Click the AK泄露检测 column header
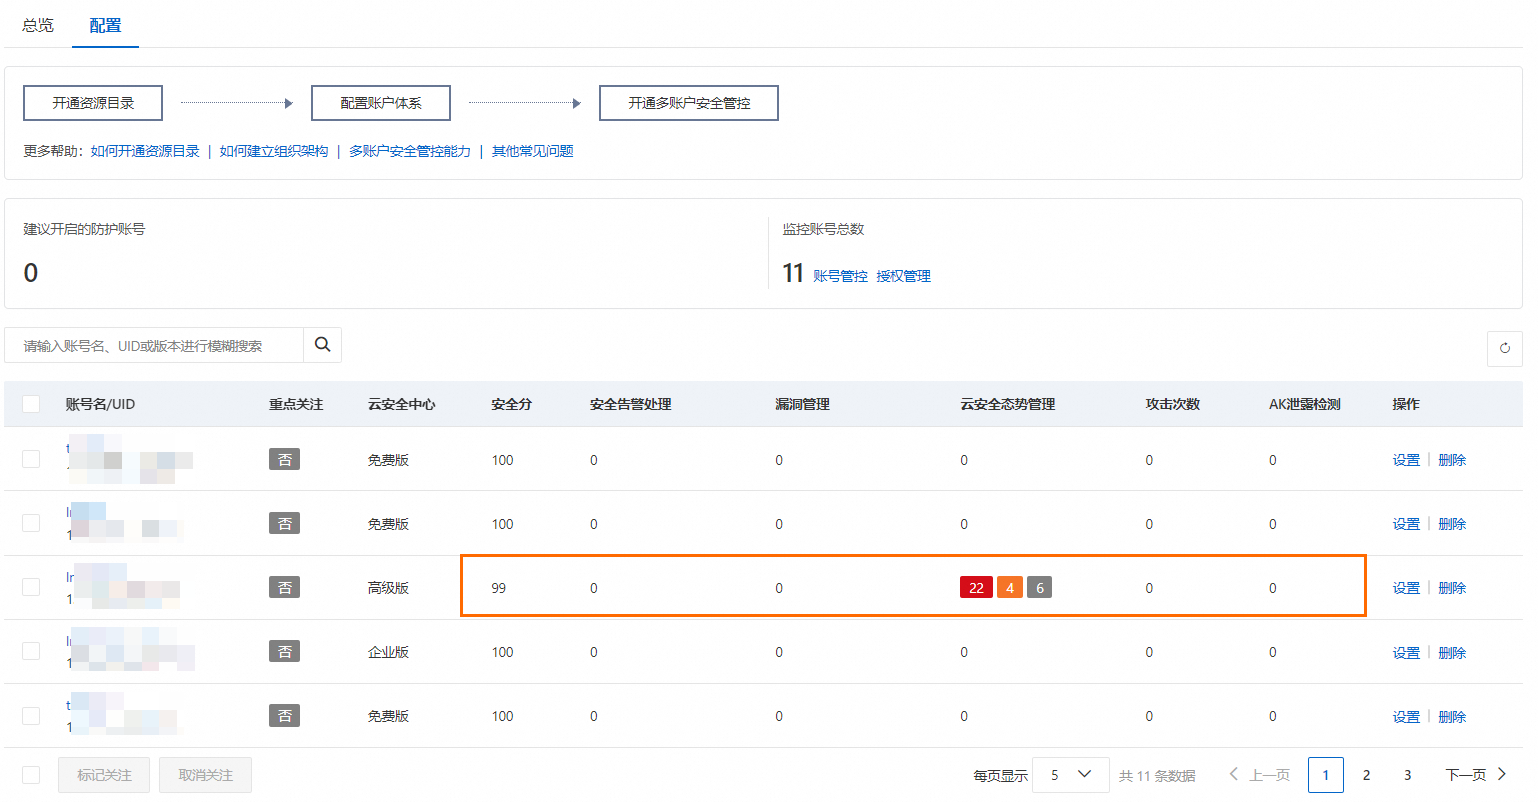Screen dimensions: 1538x802 point(1305,404)
